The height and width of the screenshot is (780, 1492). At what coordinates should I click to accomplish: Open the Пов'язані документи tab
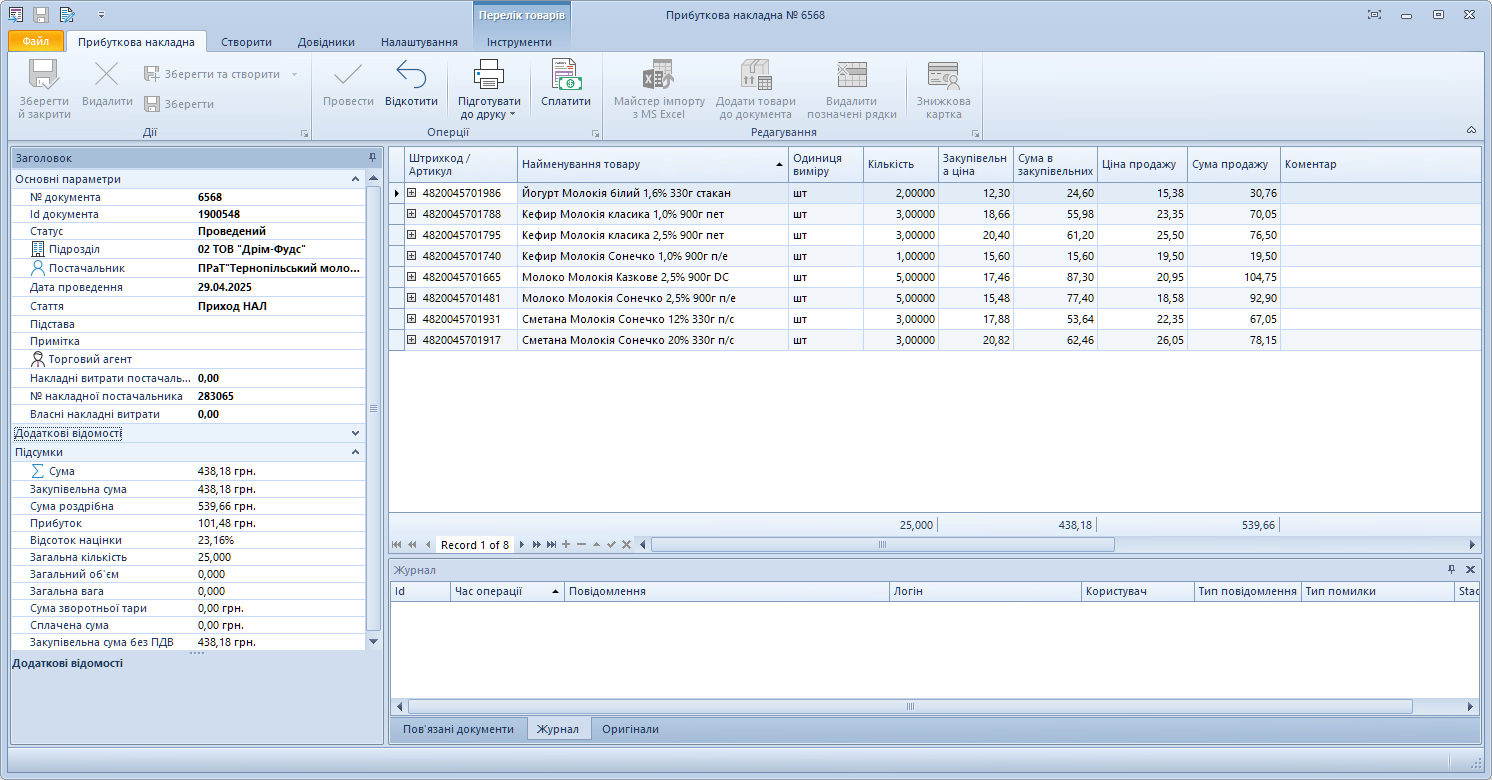(x=458, y=729)
